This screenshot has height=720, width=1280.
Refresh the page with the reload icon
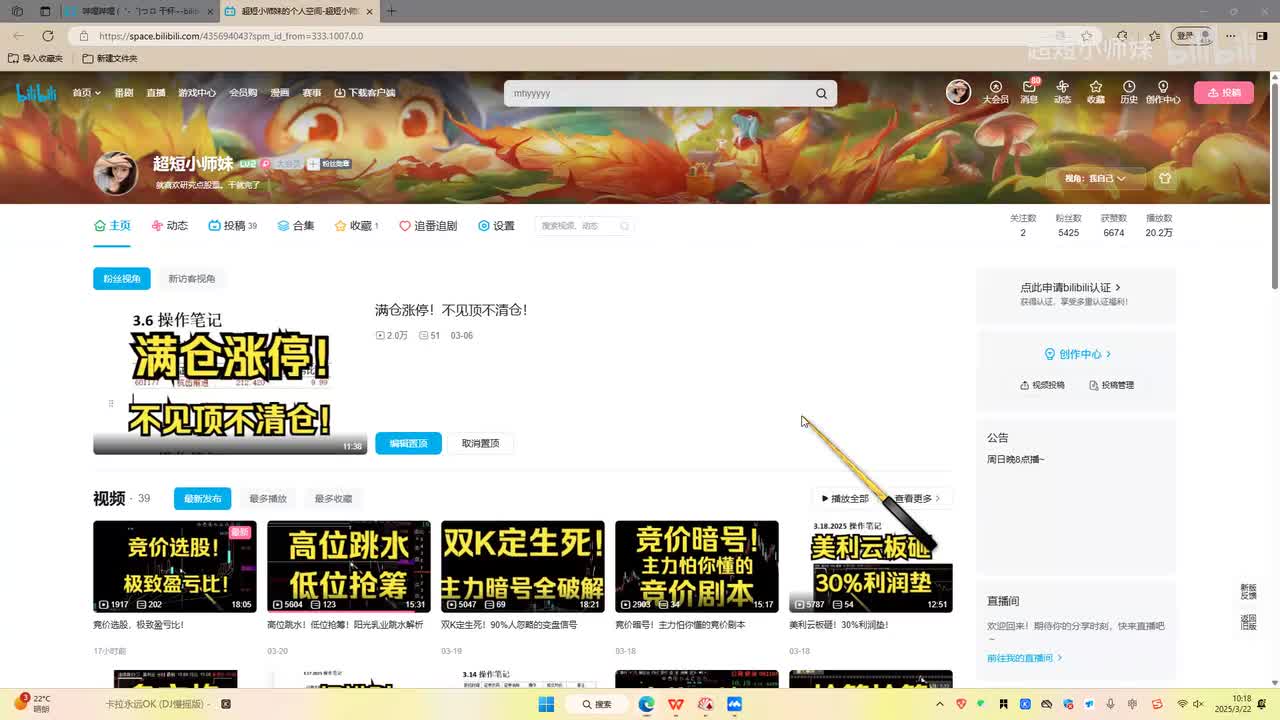47,36
